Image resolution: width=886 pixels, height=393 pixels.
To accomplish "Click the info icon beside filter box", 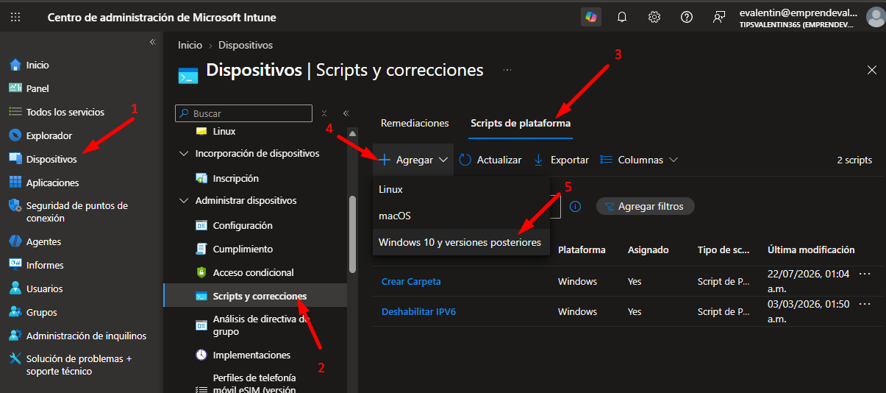I will click(575, 207).
